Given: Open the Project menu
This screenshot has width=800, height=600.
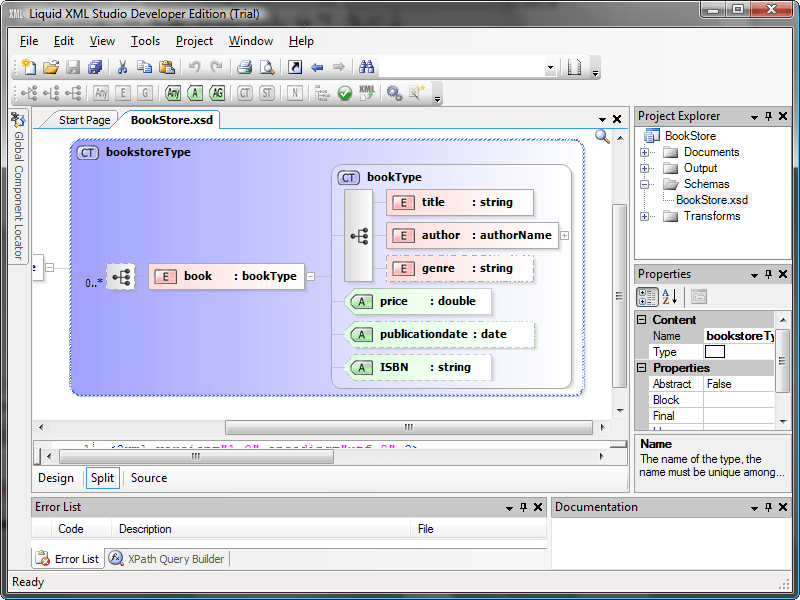Looking at the screenshot, I should tap(194, 41).
